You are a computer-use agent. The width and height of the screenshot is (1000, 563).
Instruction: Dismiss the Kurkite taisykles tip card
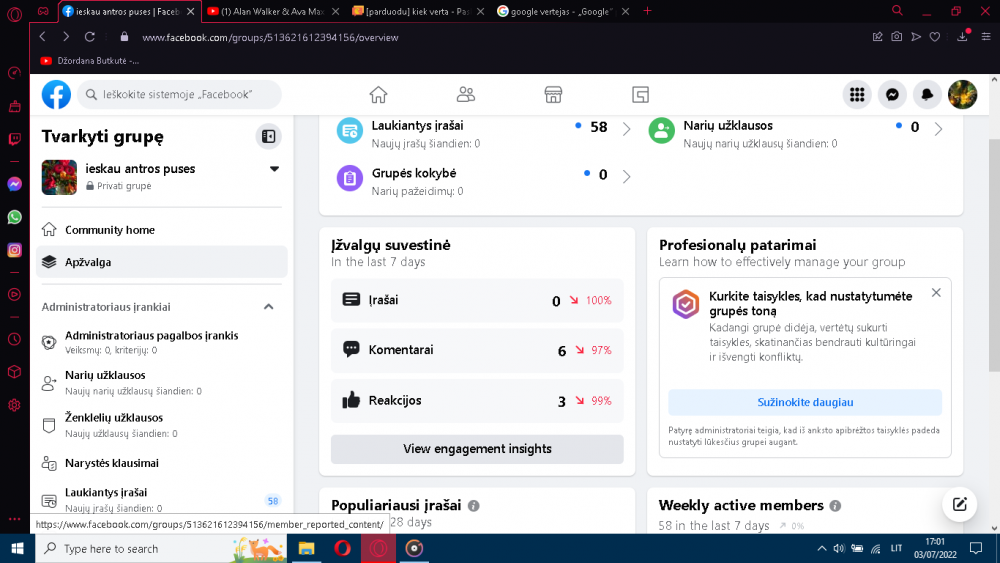coord(936,293)
